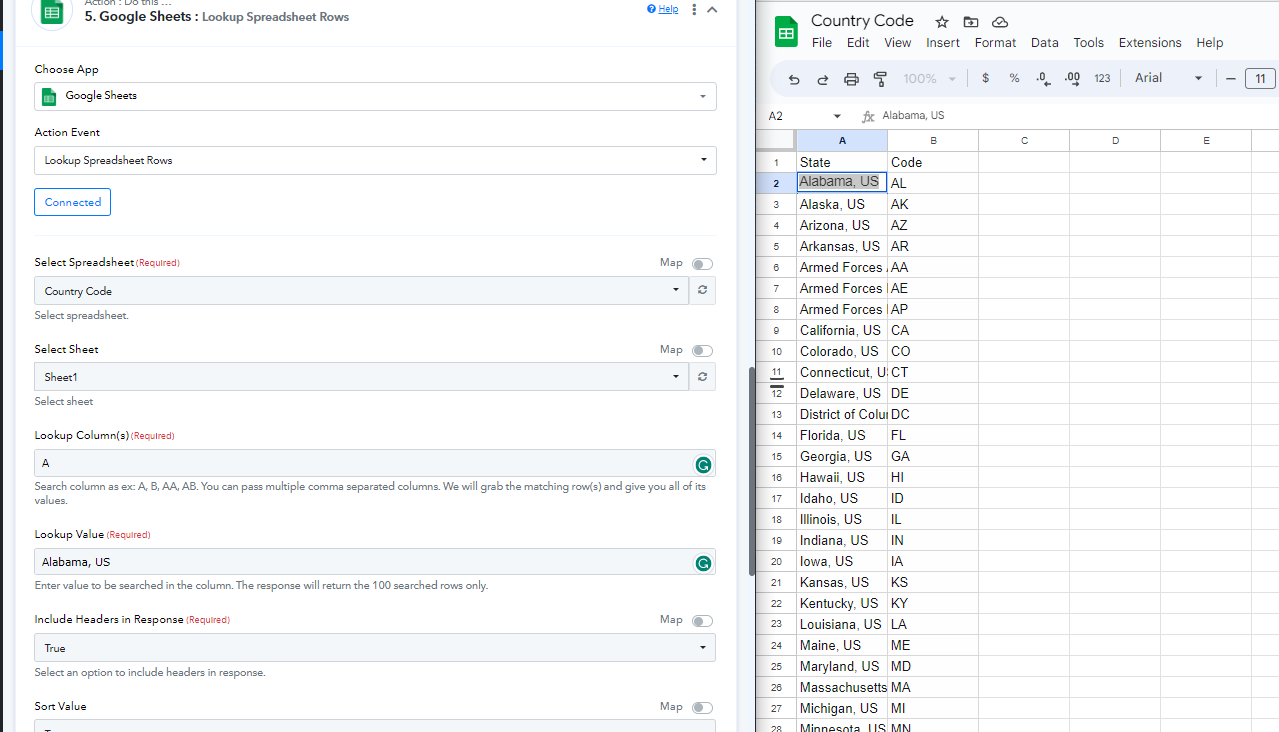
Task: Open the Choose App dropdown
Action: tap(375, 96)
